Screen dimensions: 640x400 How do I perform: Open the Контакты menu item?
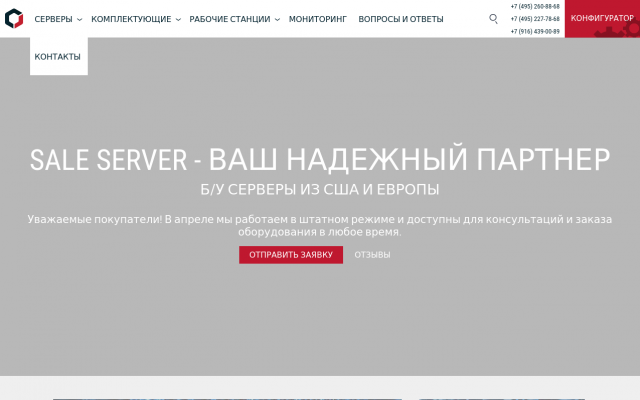[x=58, y=57]
